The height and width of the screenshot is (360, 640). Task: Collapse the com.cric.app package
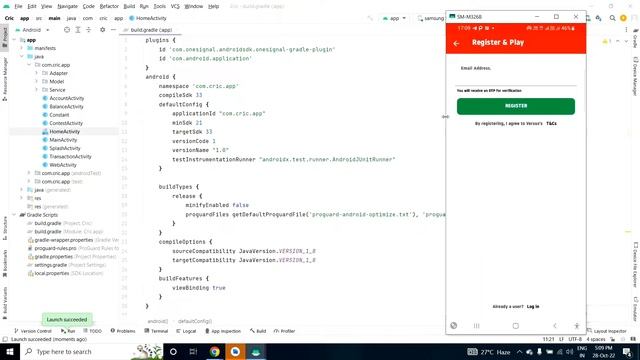click(29, 65)
